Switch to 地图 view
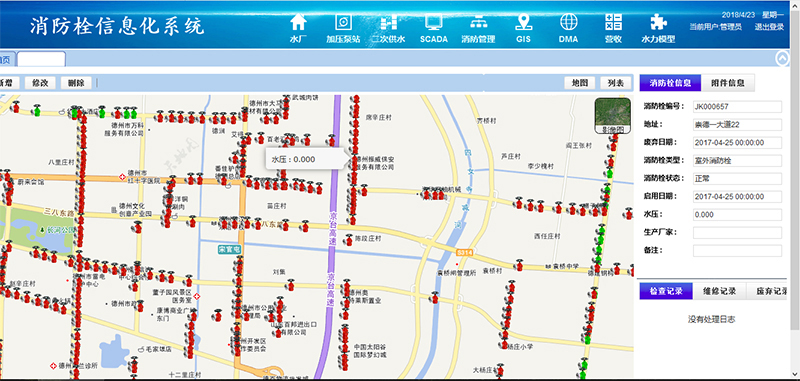Image resolution: width=800 pixels, height=381 pixels. (580, 83)
